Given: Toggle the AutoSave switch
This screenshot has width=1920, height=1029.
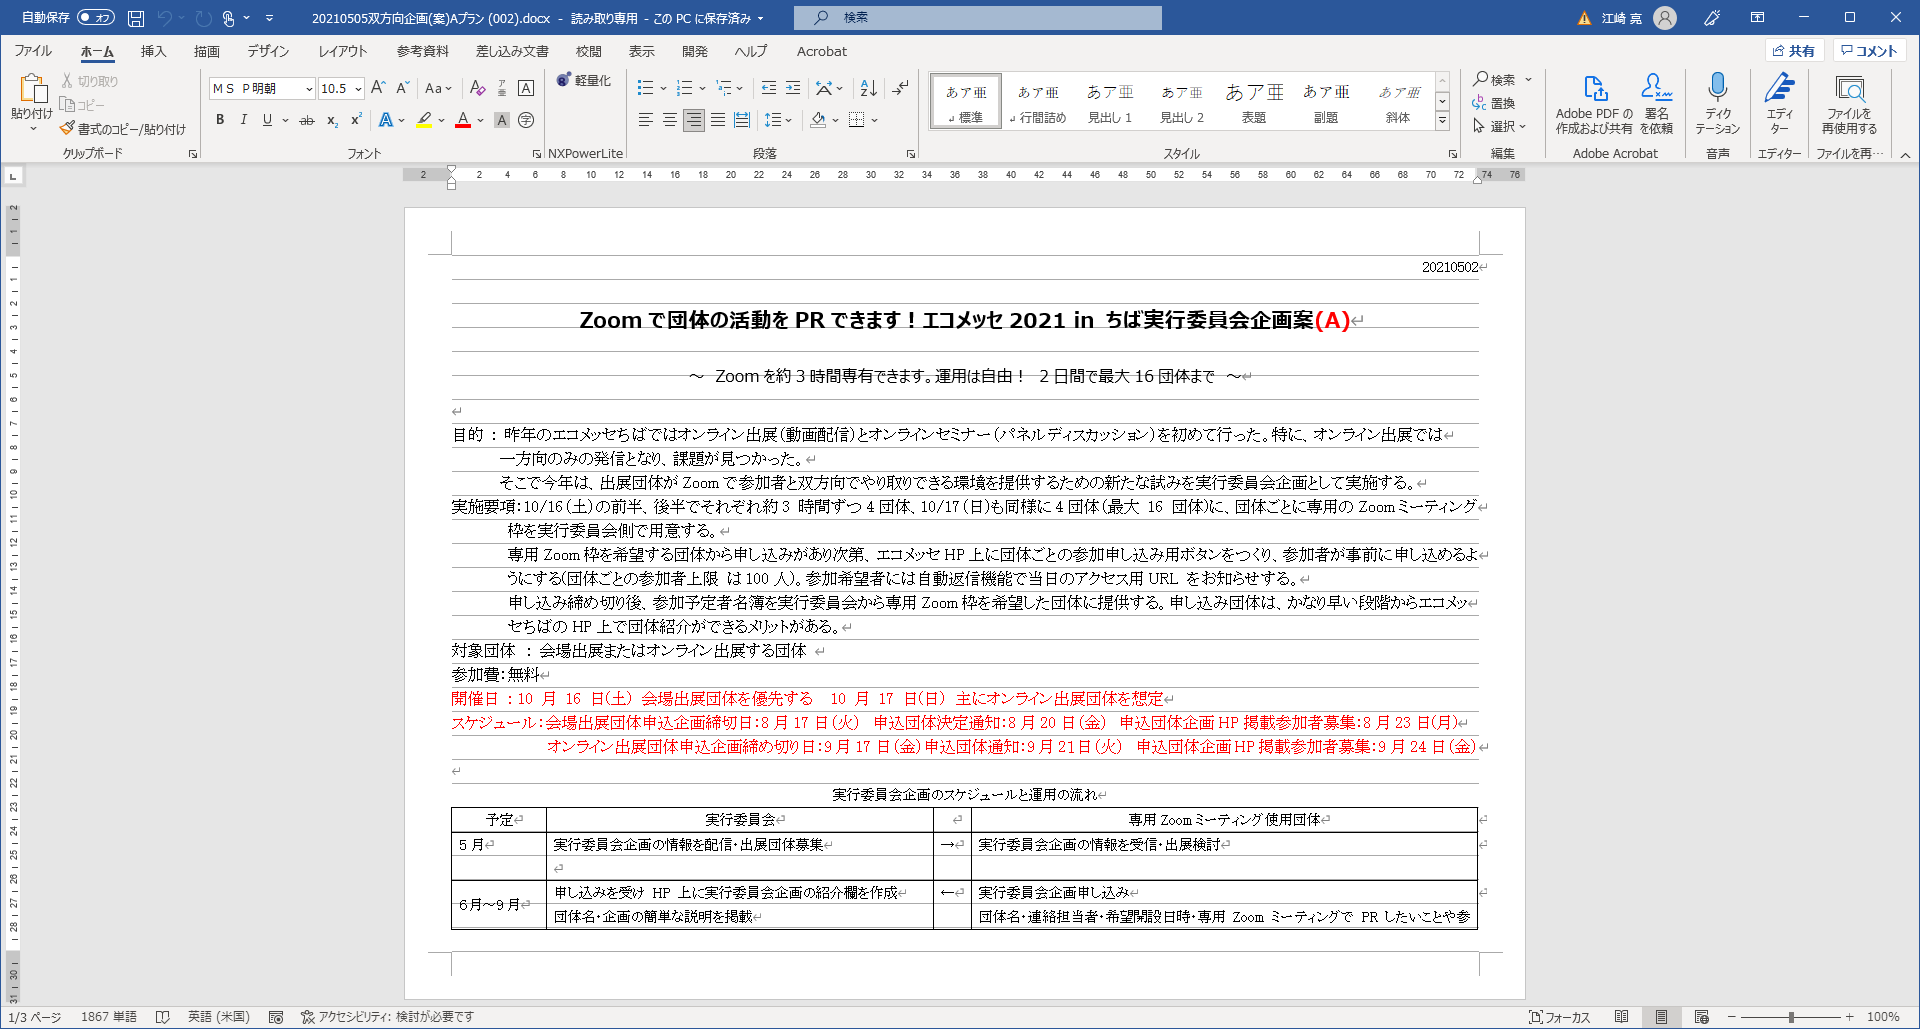Looking at the screenshot, I should tap(96, 18).
